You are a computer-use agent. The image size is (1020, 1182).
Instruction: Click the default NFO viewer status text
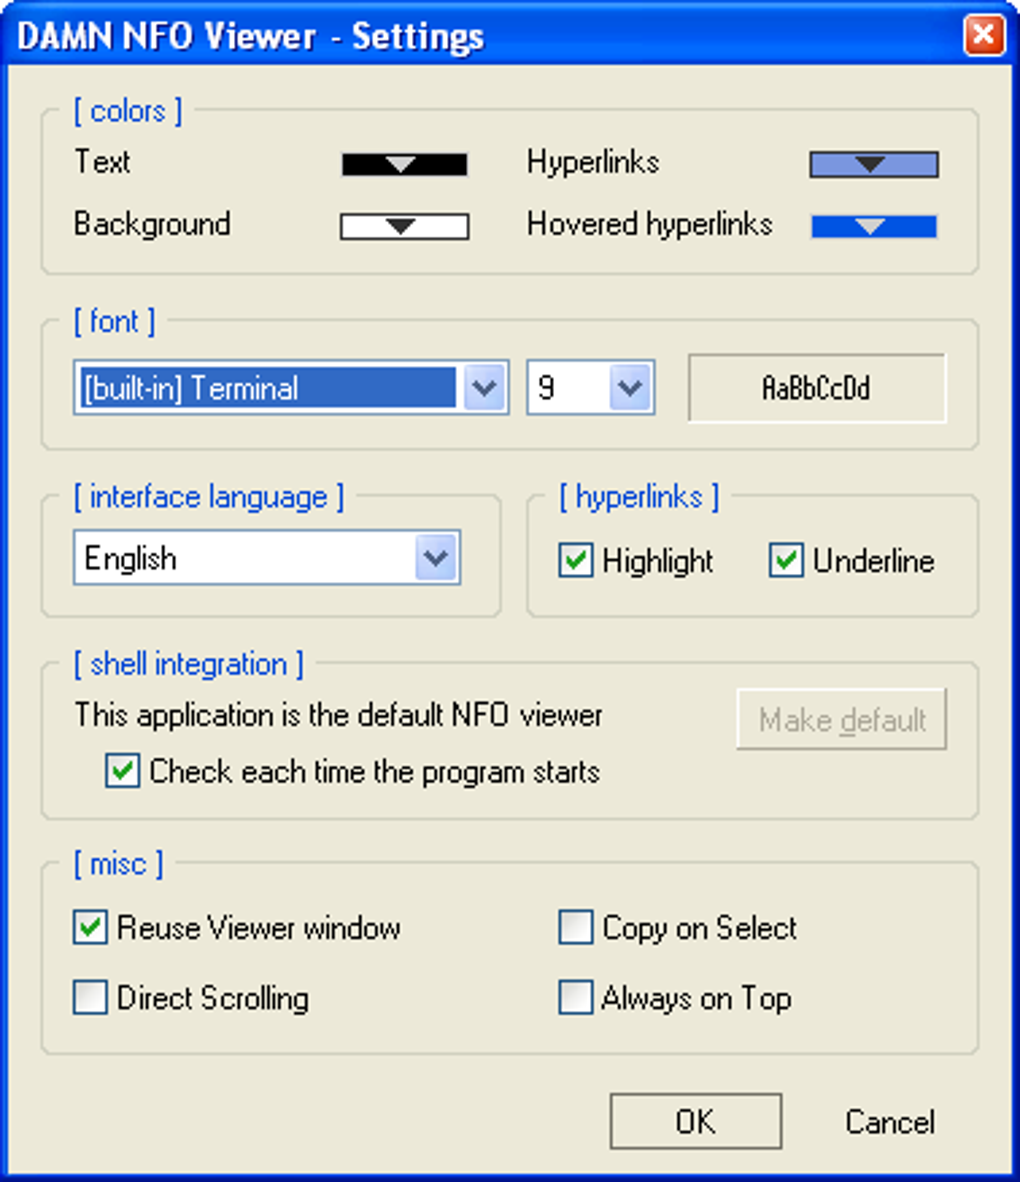coord(338,715)
